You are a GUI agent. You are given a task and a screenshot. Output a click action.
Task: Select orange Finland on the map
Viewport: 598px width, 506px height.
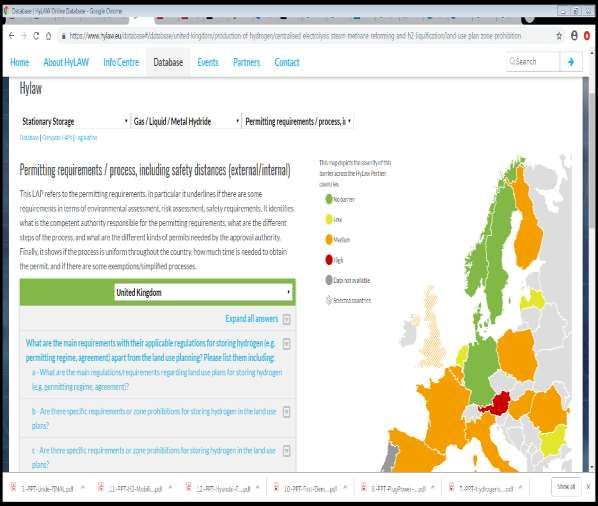click(x=528, y=229)
